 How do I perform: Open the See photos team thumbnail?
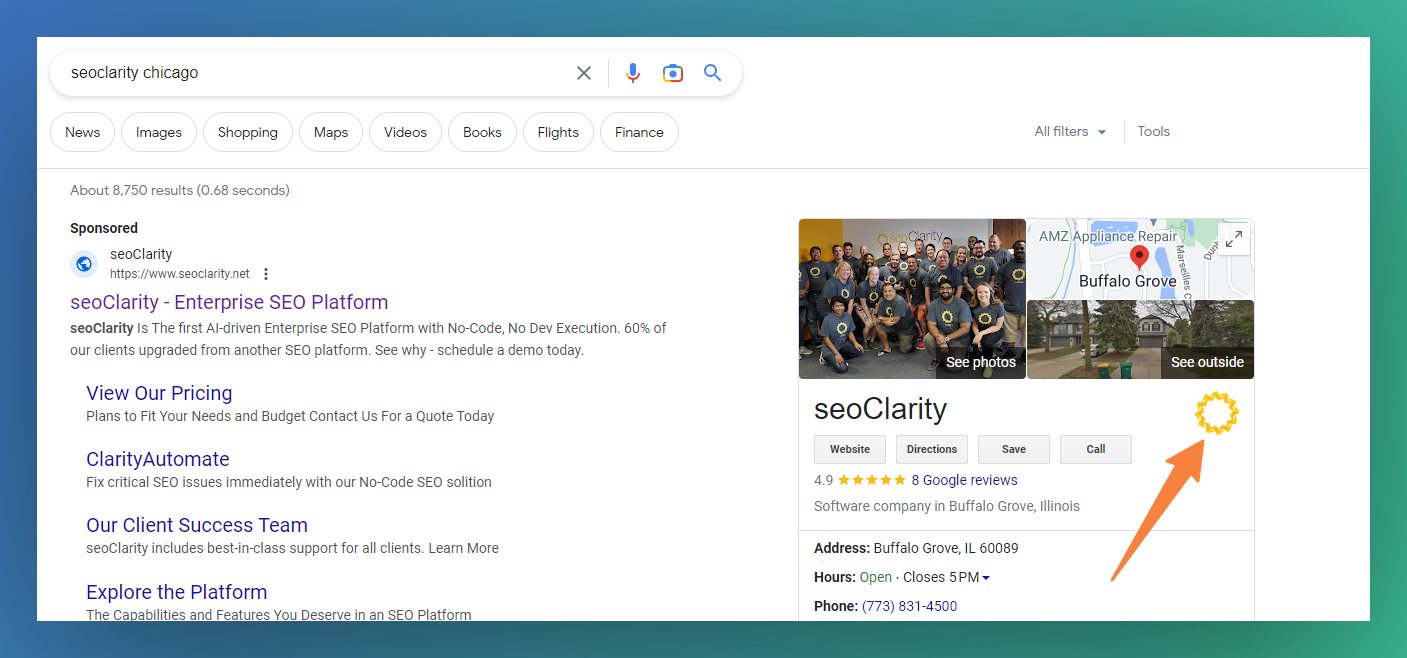[912, 299]
